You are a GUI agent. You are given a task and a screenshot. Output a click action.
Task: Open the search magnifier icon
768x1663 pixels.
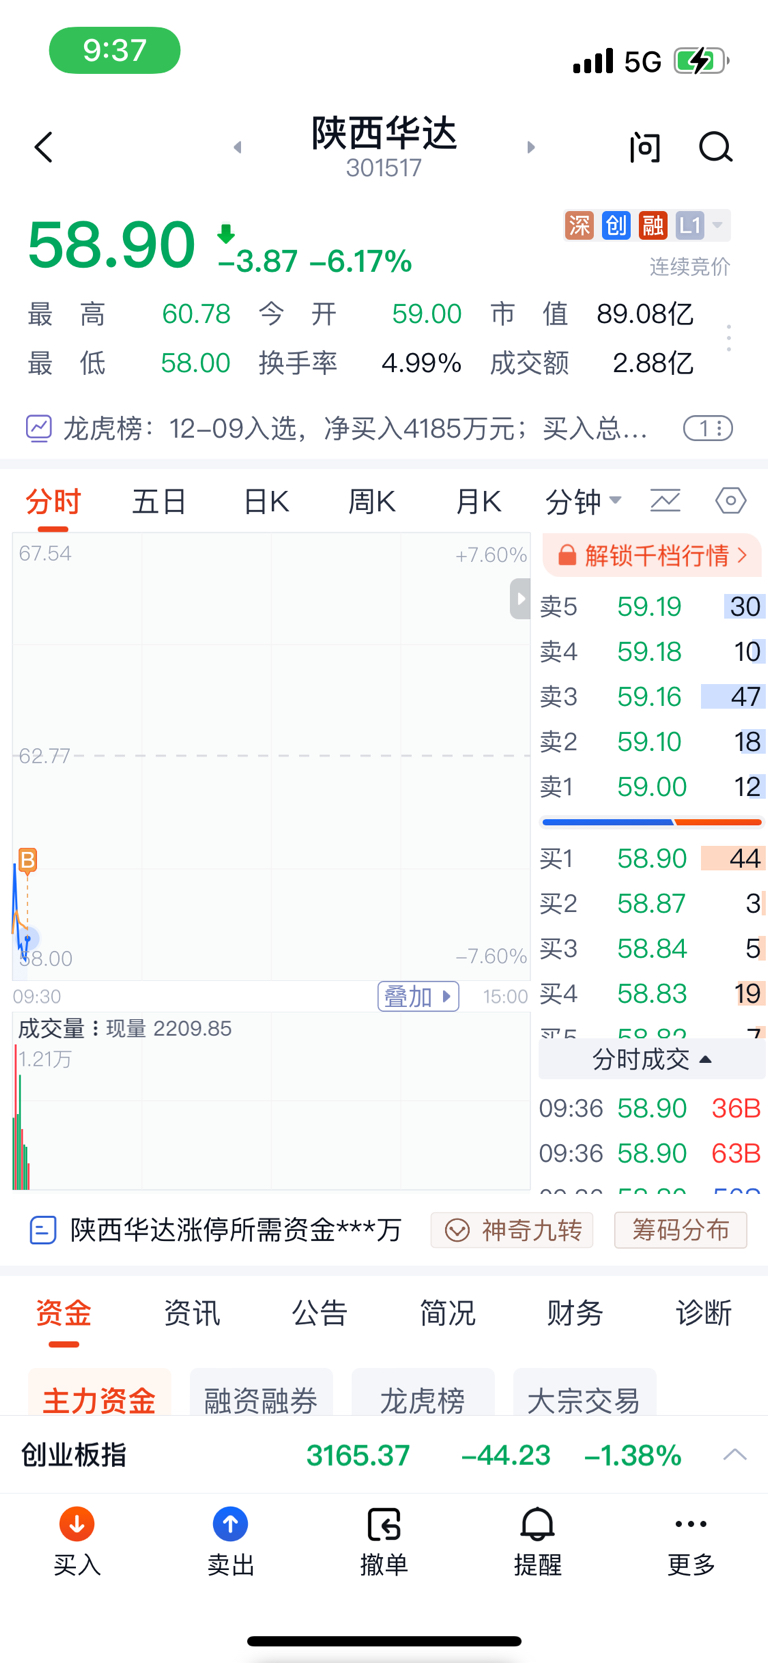[715, 148]
